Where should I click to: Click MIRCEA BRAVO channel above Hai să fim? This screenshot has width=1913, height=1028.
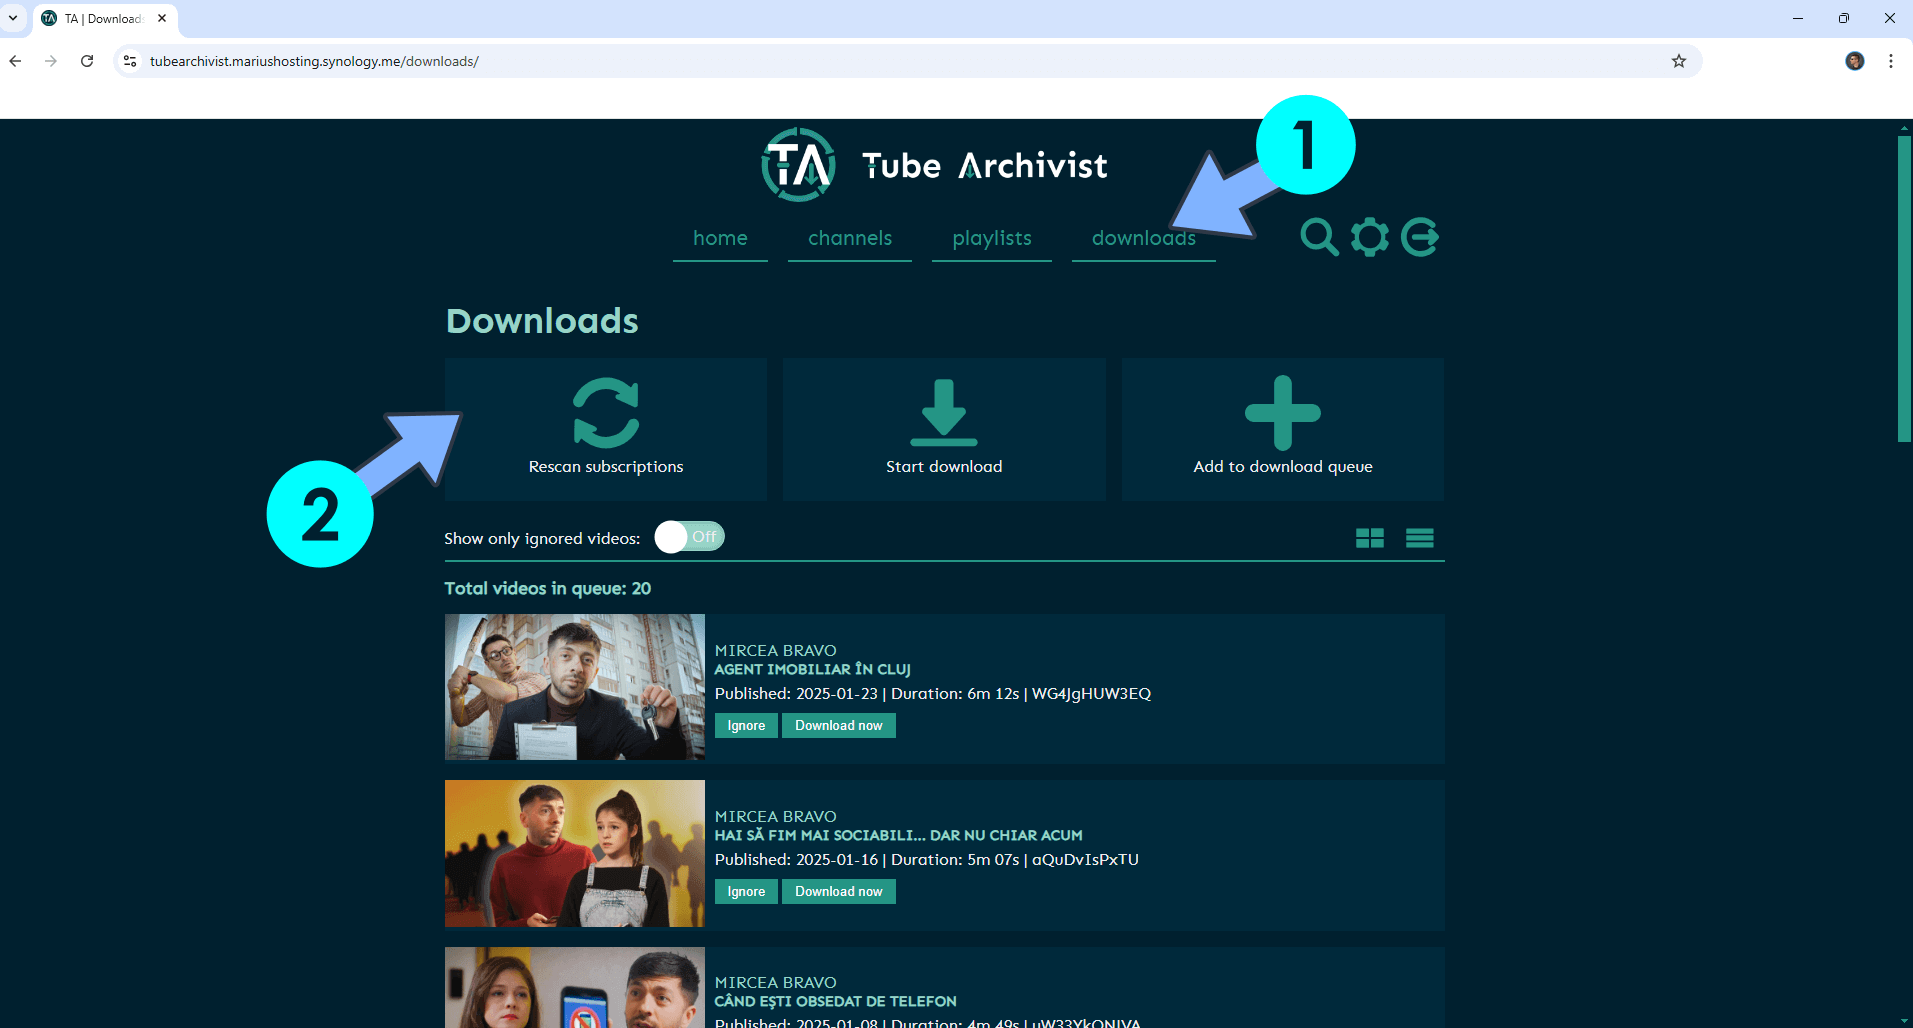[x=776, y=817]
